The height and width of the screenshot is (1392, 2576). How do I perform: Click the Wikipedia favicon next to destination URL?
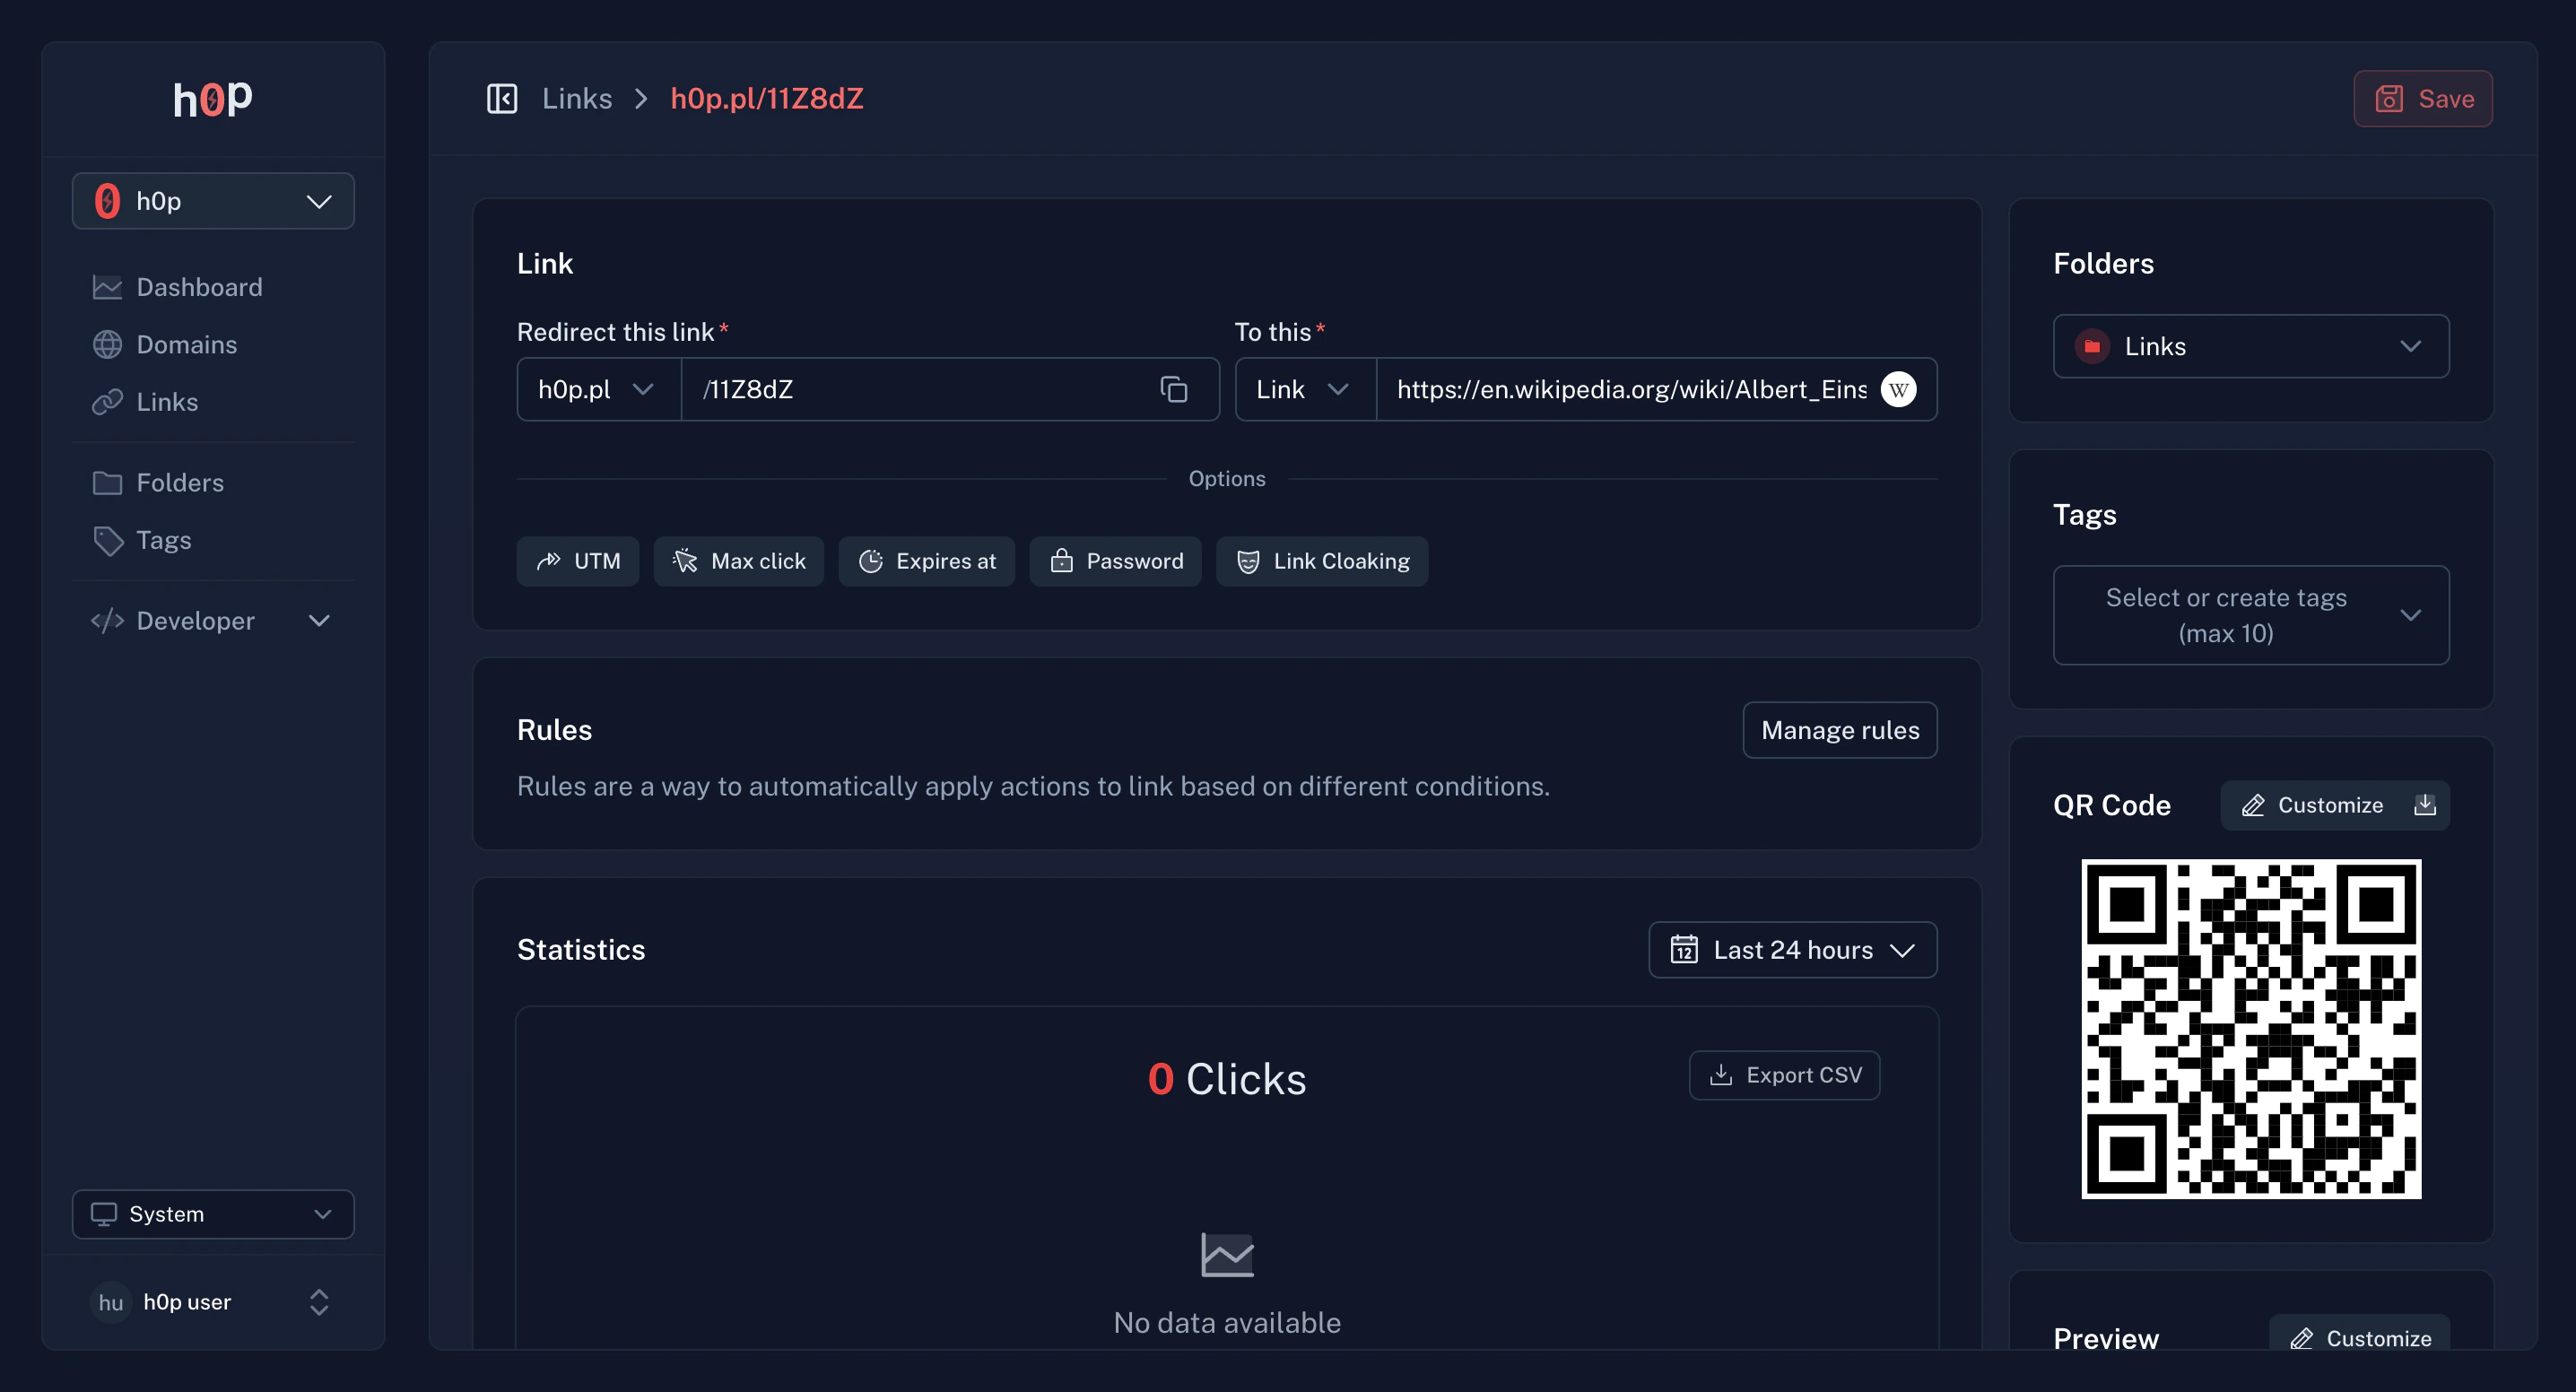pos(1898,389)
